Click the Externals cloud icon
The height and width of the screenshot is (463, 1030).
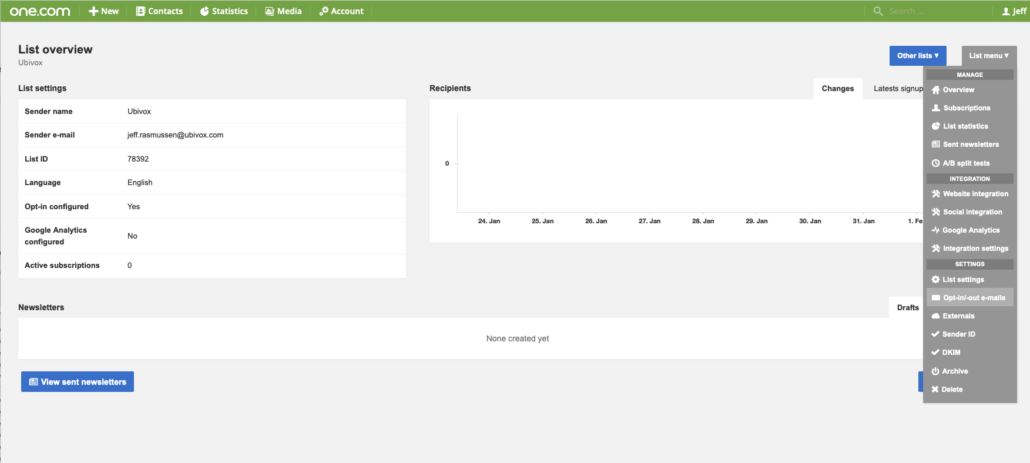point(936,316)
